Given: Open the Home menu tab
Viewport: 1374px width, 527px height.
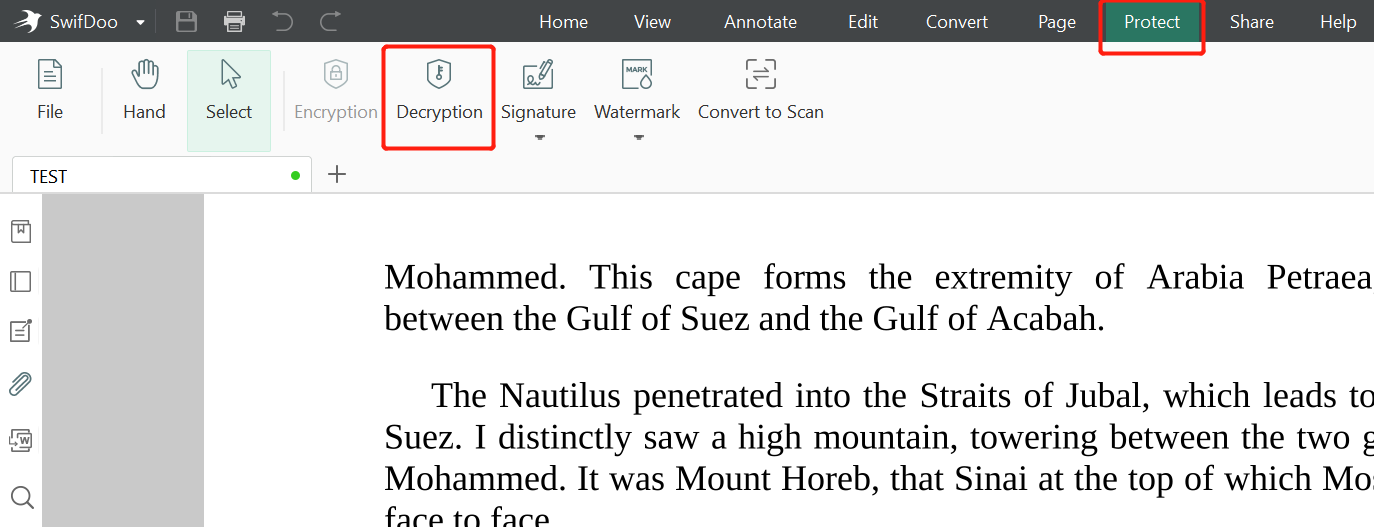Looking at the screenshot, I should (563, 22).
